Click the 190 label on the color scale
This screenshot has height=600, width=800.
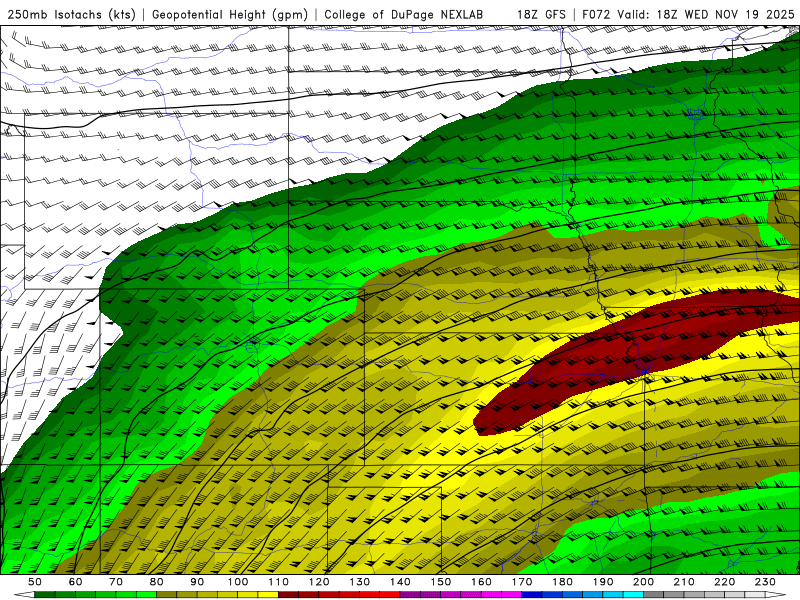603,582
